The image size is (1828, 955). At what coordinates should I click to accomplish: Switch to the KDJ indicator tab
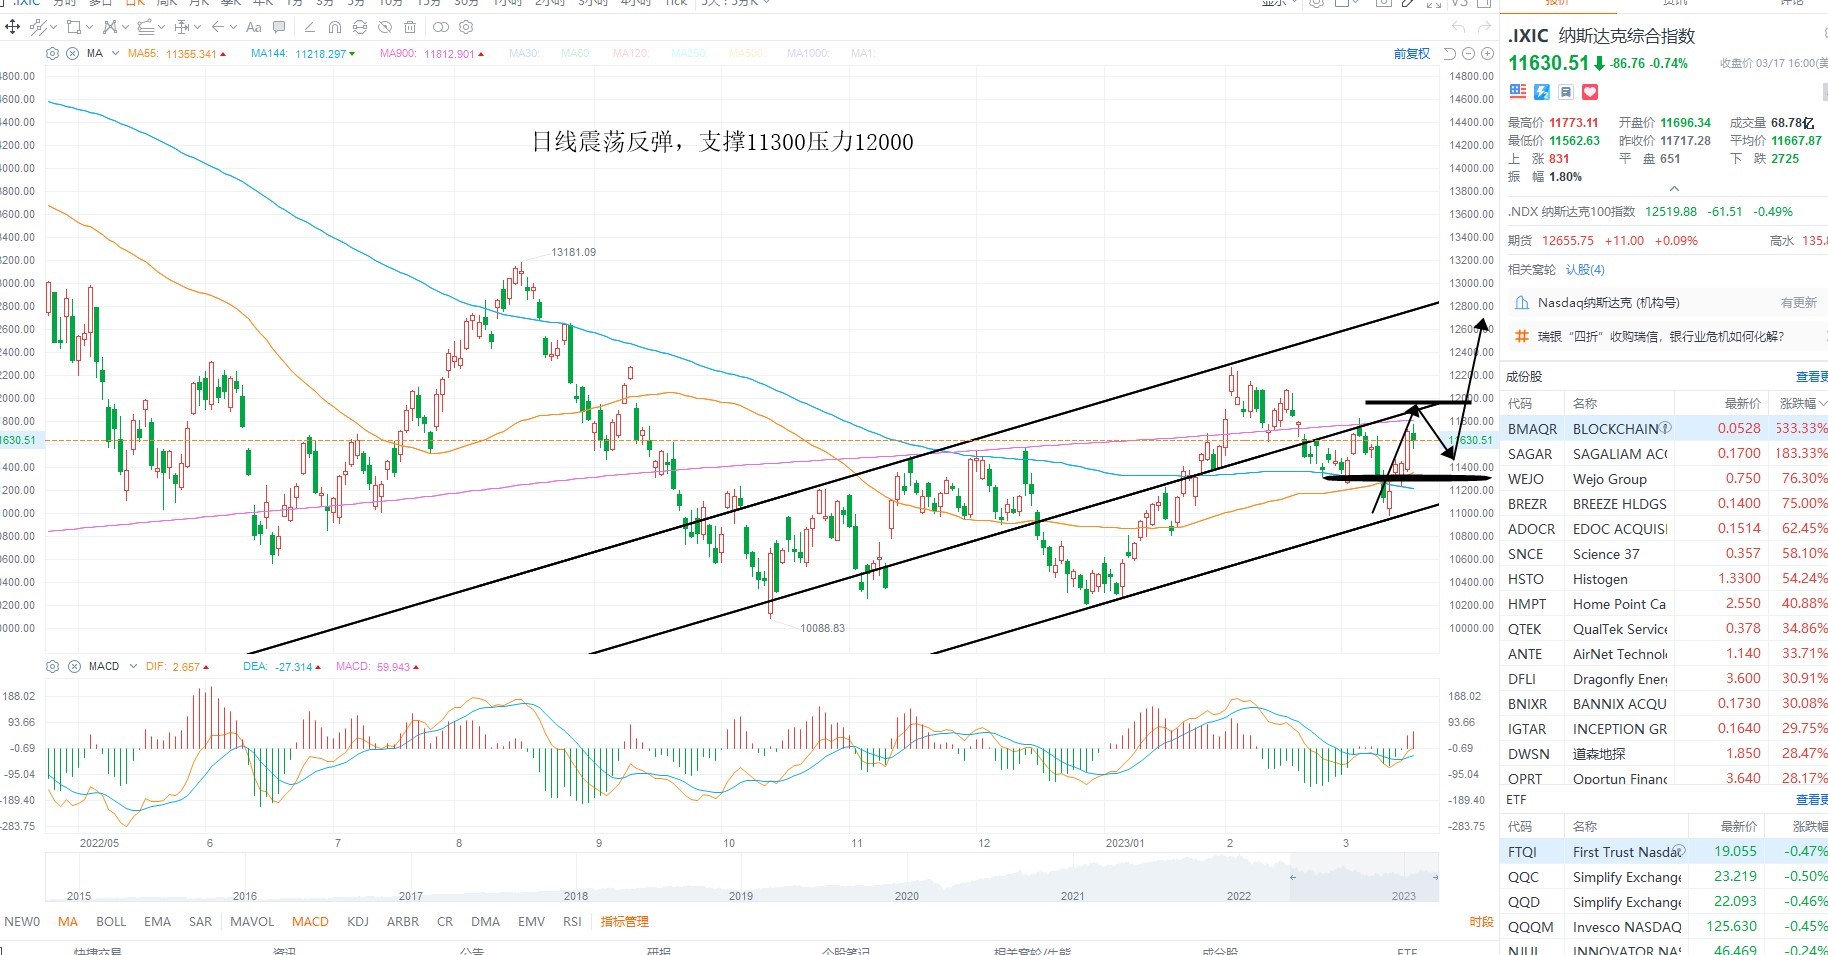point(358,922)
